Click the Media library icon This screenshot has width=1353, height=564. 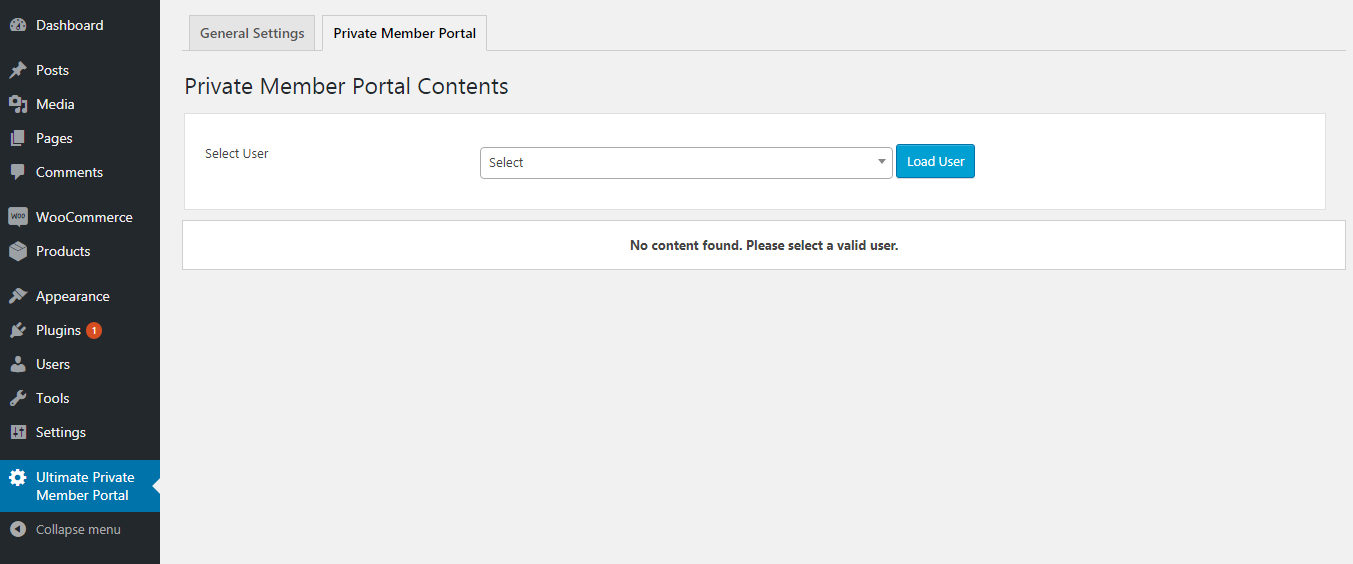tap(18, 104)
